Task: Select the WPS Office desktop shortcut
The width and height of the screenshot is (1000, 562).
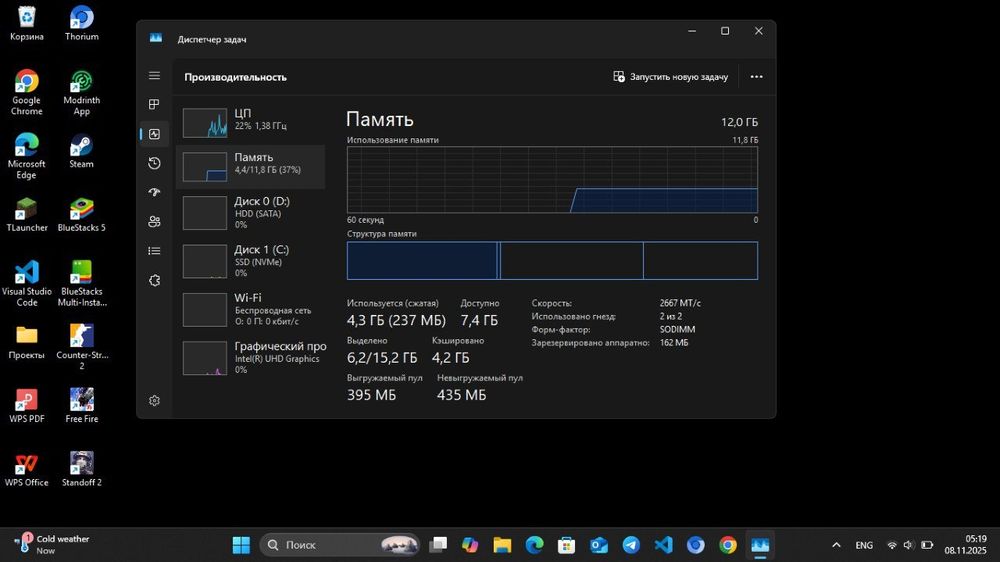Action: (27, 470)
